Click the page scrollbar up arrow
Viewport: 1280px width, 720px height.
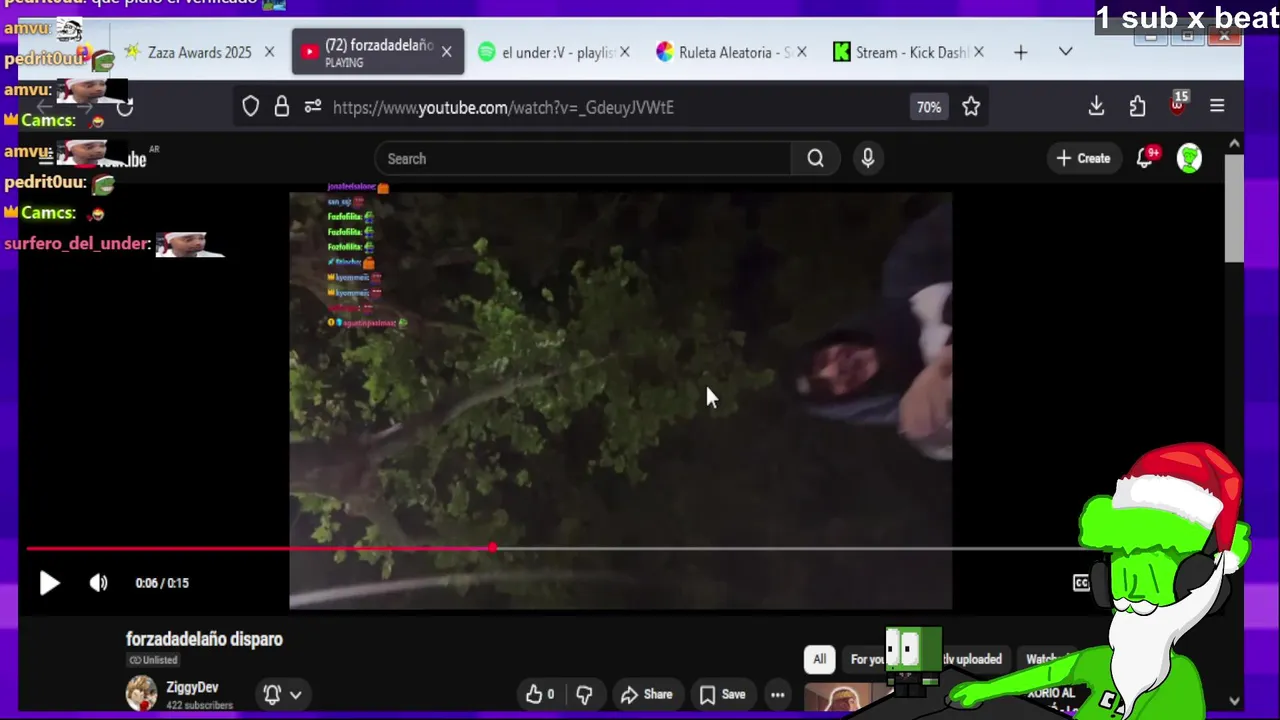pos(1234,145)
